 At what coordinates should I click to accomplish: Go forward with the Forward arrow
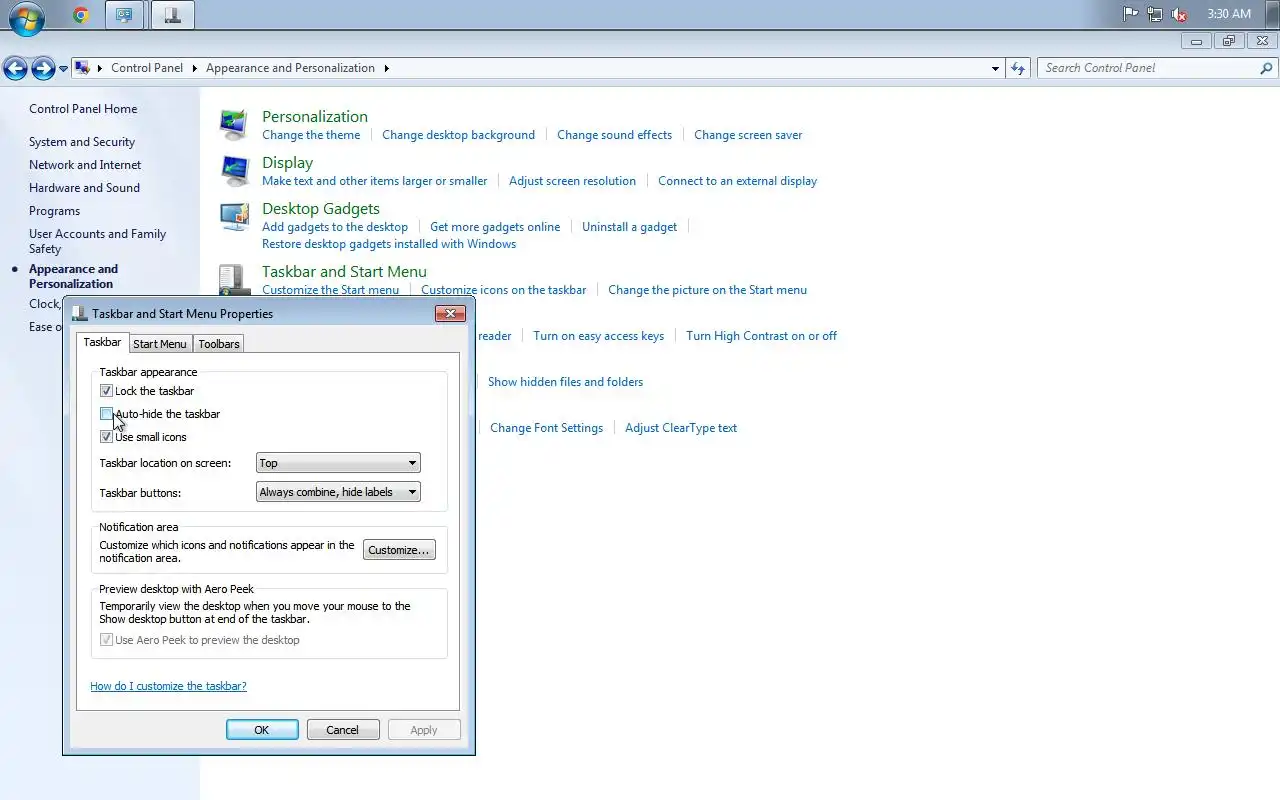pyautogui.click(x=43, y=68)
